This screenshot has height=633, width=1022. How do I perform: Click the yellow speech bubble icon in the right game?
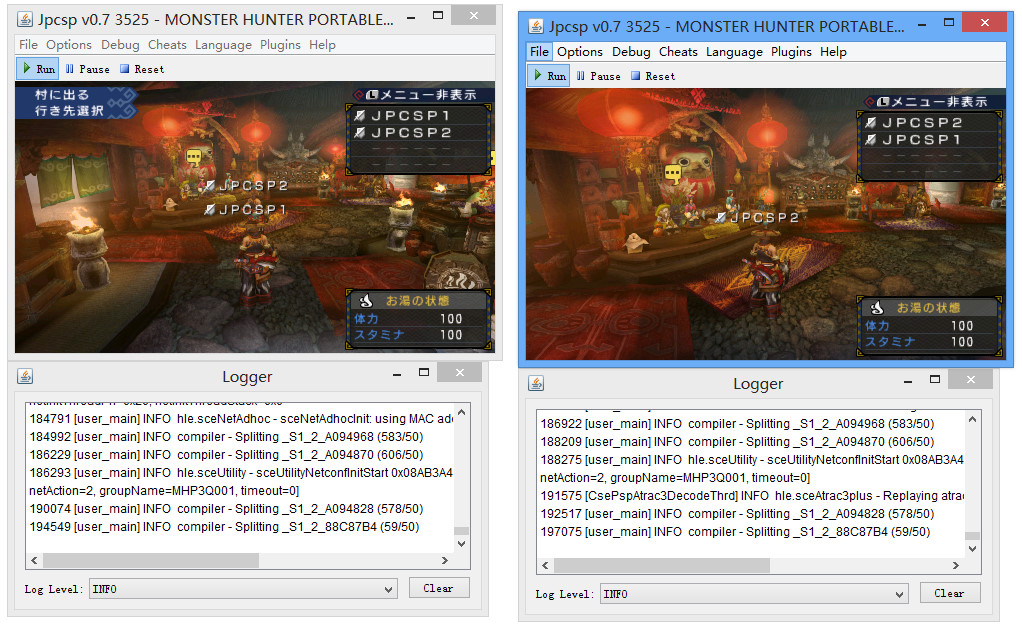[673, 173]
